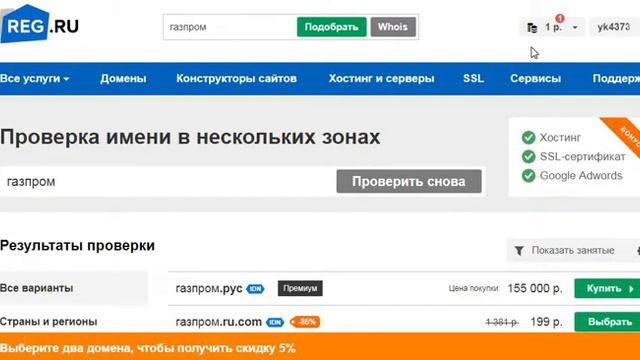
Task: Click the Whois button
Action: 393,27
